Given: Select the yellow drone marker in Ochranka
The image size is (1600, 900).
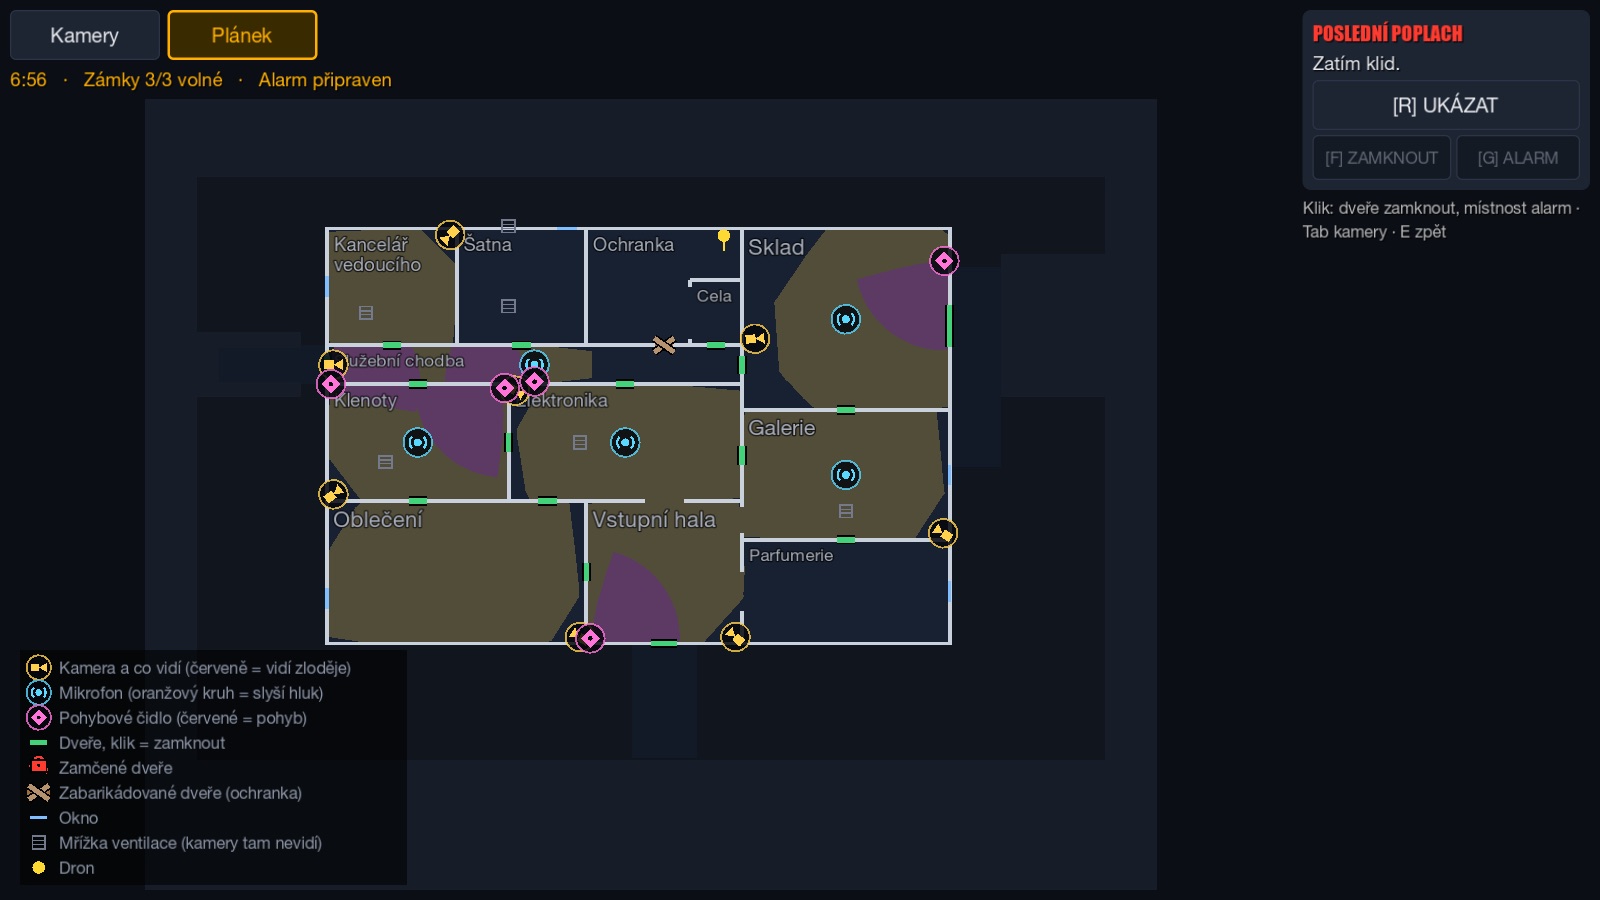Looking at the screenshot, I should 724,239.
